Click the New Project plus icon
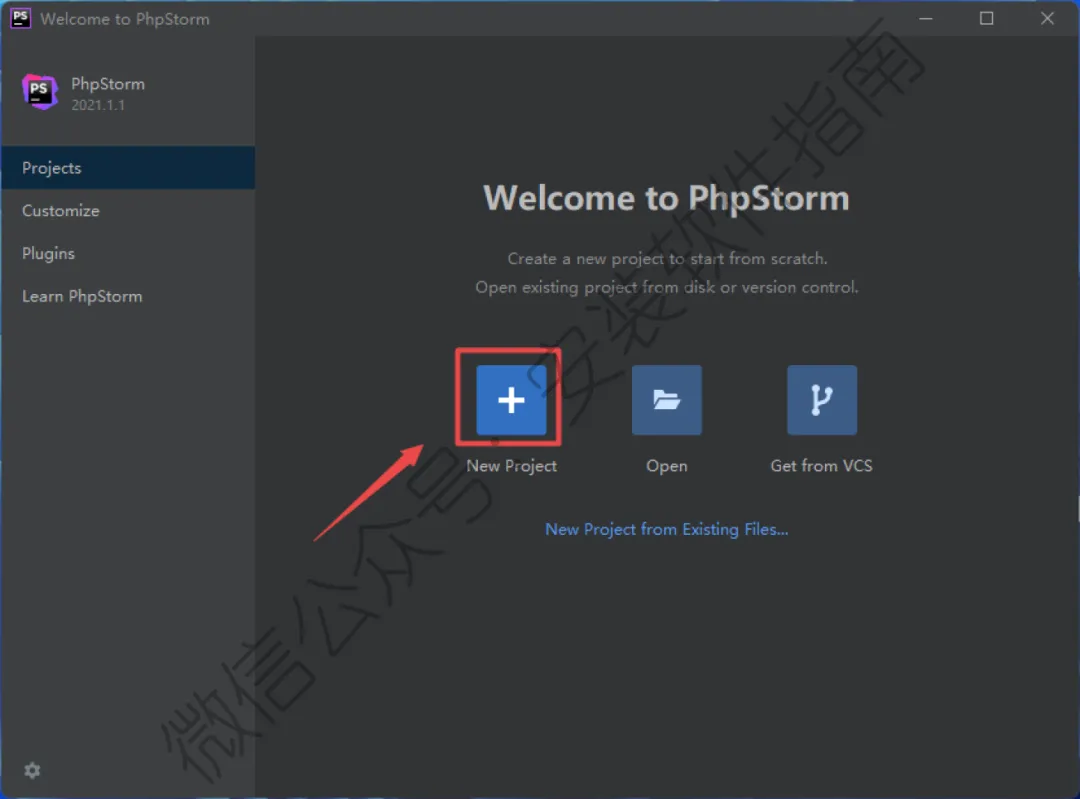Screen dimensions: 1080x799 [x=511, y=400]
